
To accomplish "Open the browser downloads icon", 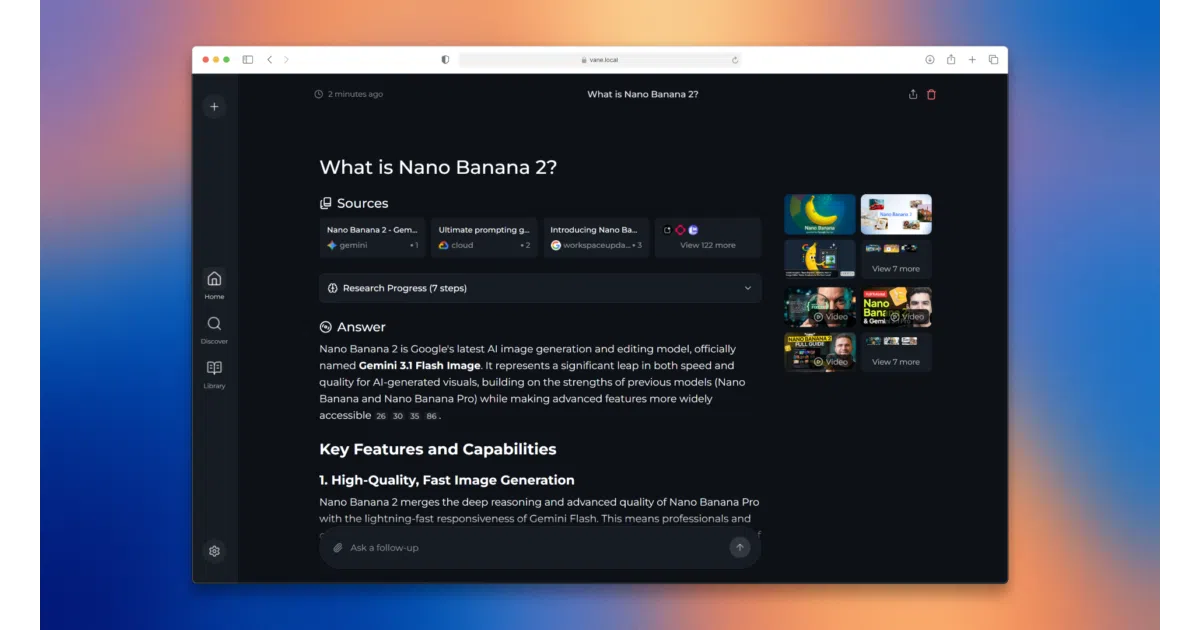I will [930, 60].
